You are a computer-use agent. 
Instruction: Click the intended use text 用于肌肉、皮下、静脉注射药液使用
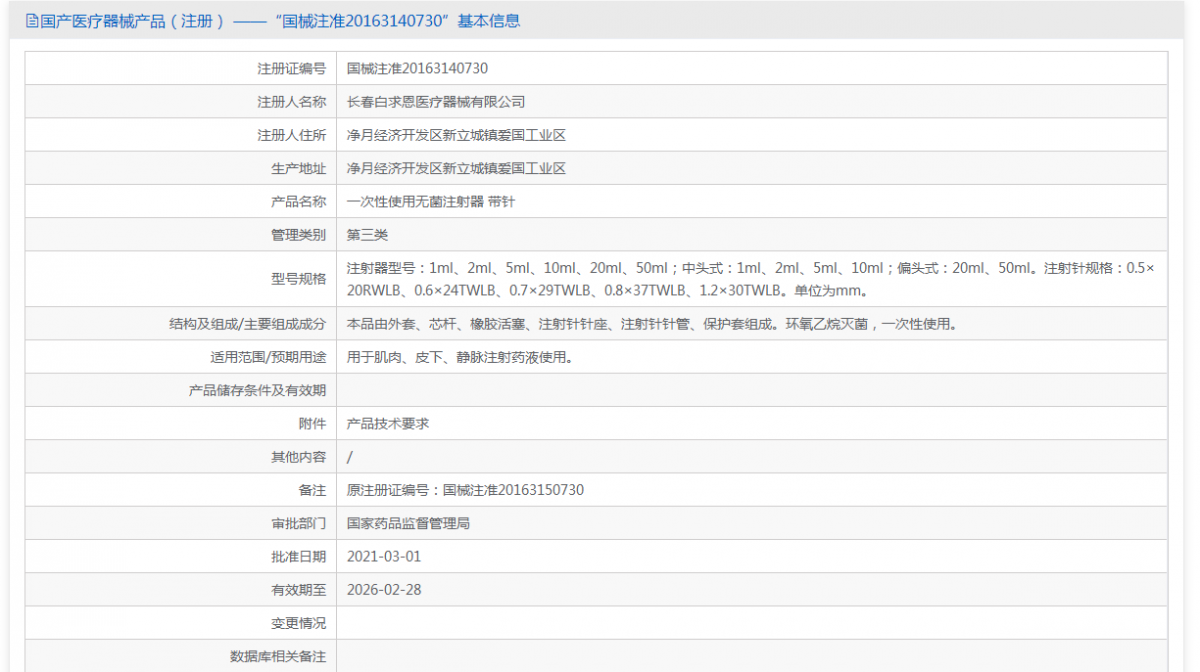tap(460, 357)
